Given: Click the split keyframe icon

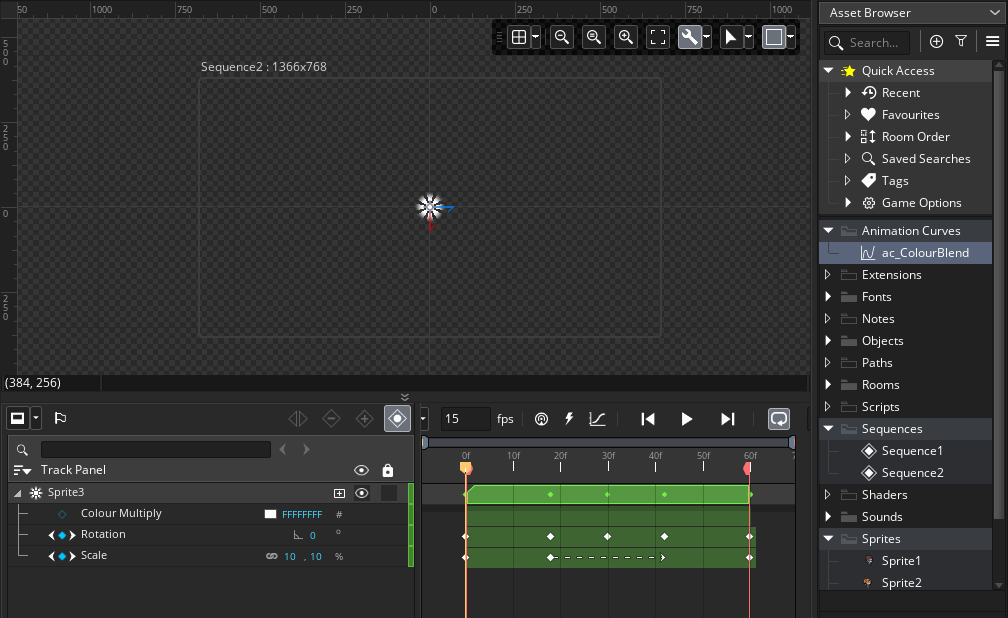Looking at the screenshot, I should (x=298, y=419).
